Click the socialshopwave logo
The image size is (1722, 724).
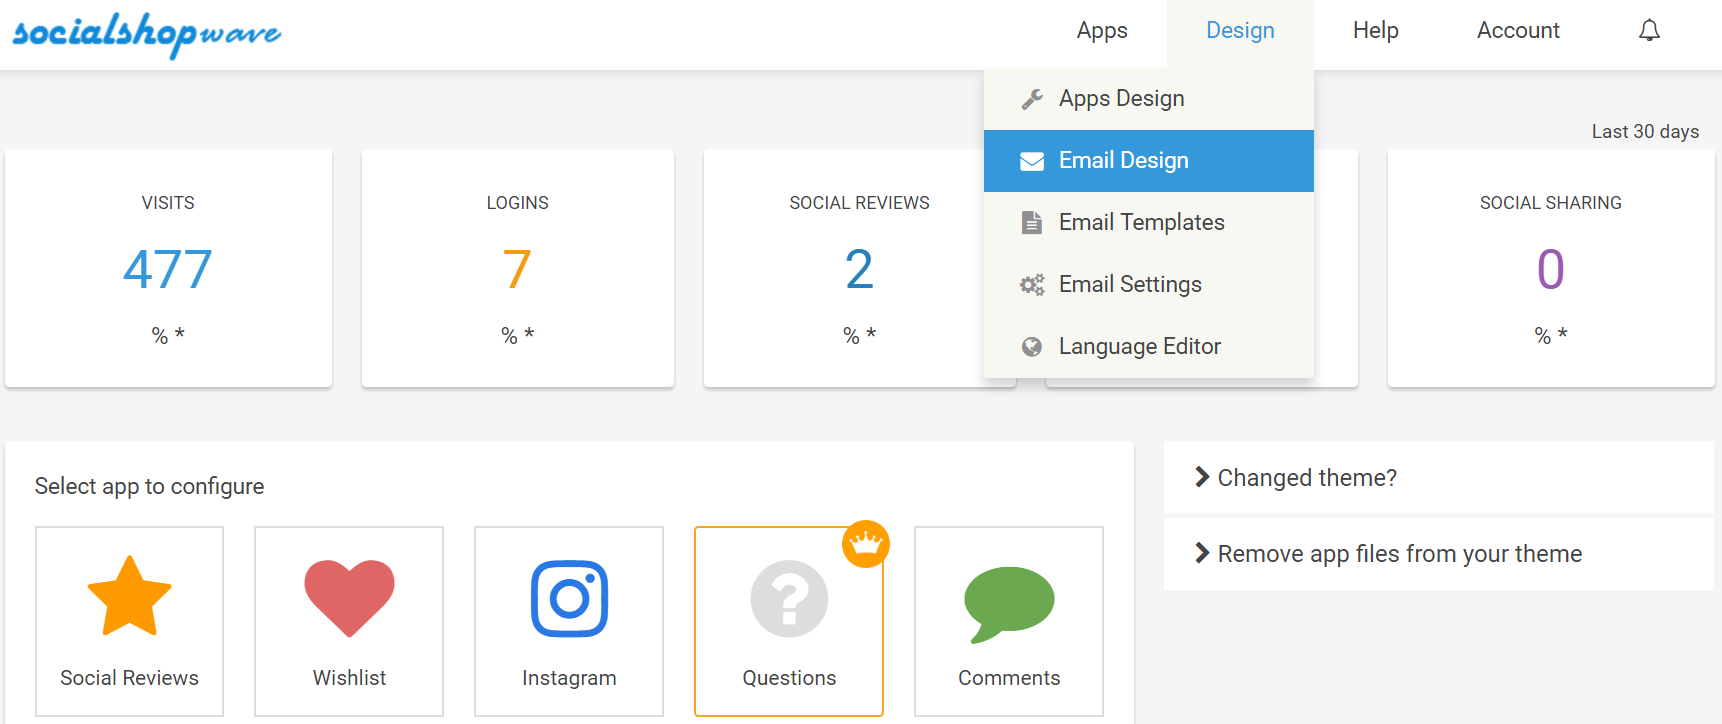click(147, 33)
